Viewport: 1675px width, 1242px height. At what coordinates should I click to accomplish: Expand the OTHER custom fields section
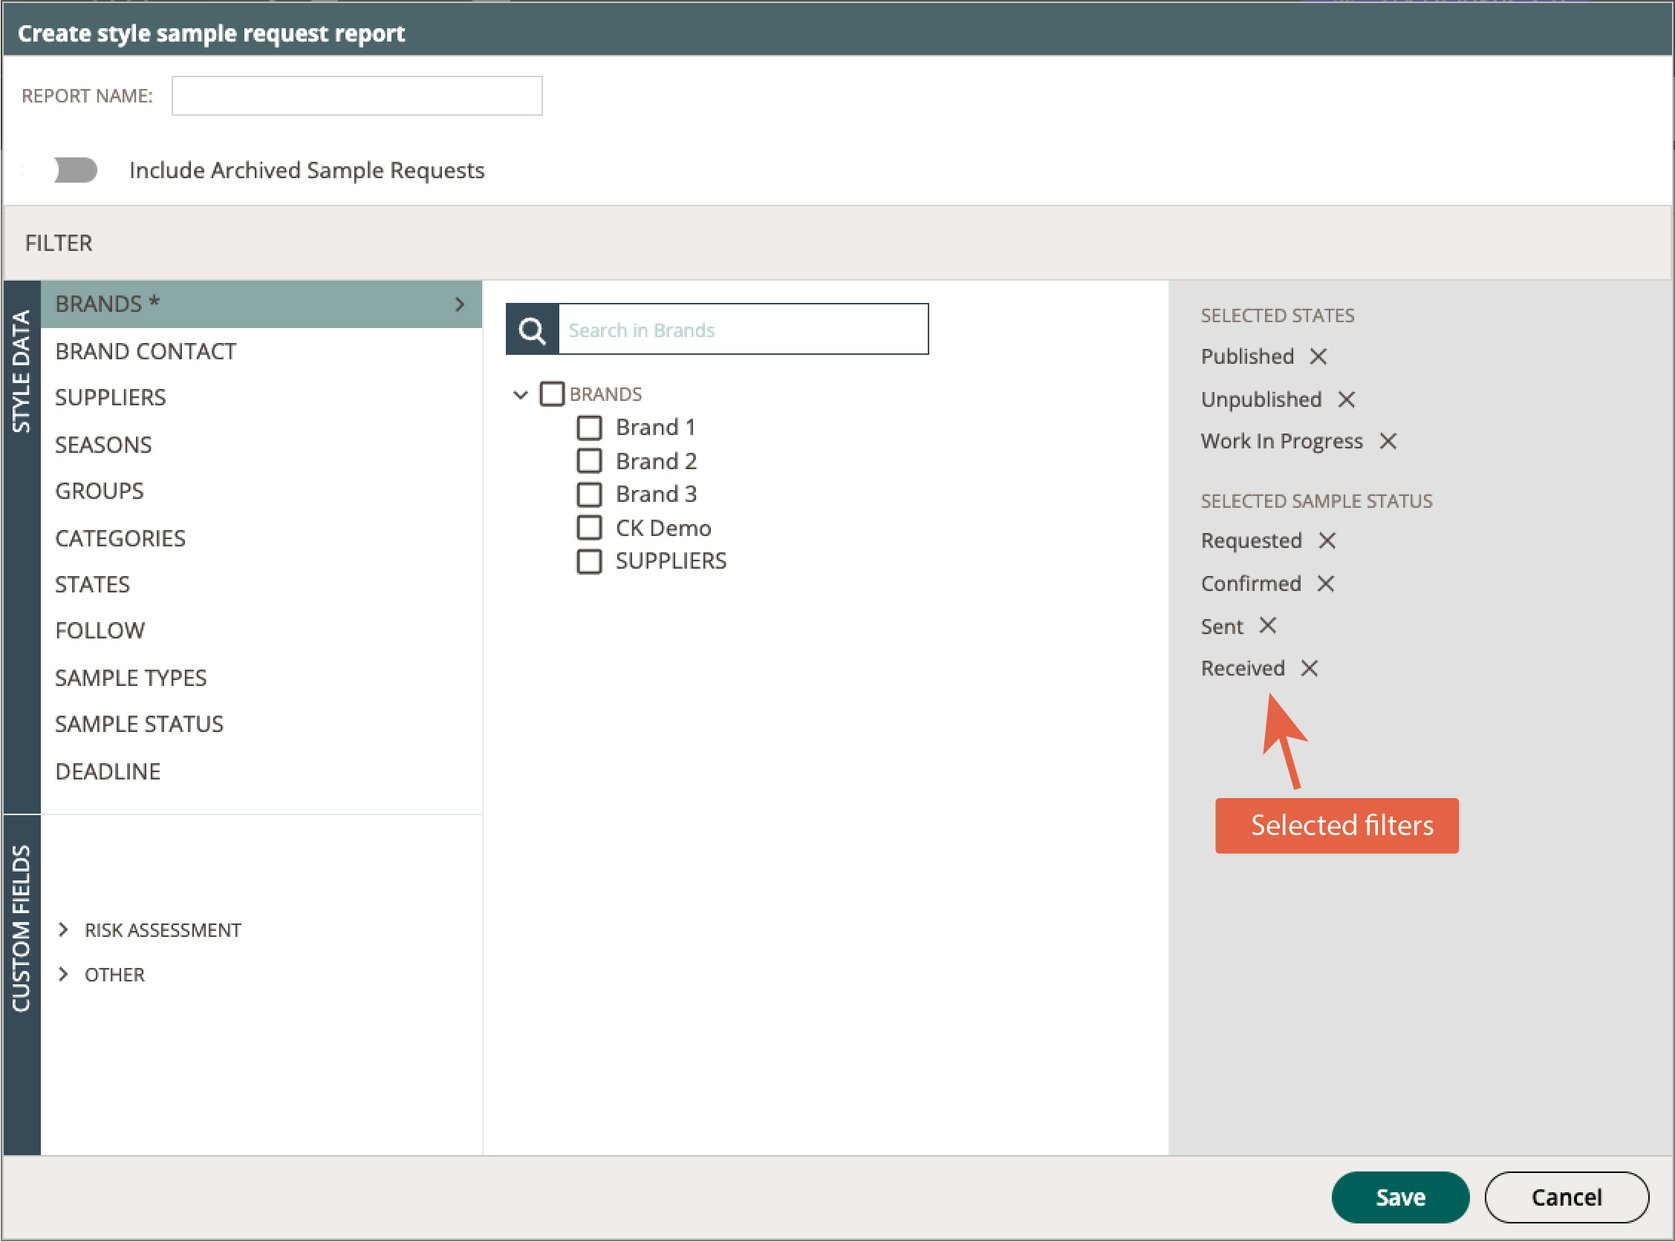point(64,974)
